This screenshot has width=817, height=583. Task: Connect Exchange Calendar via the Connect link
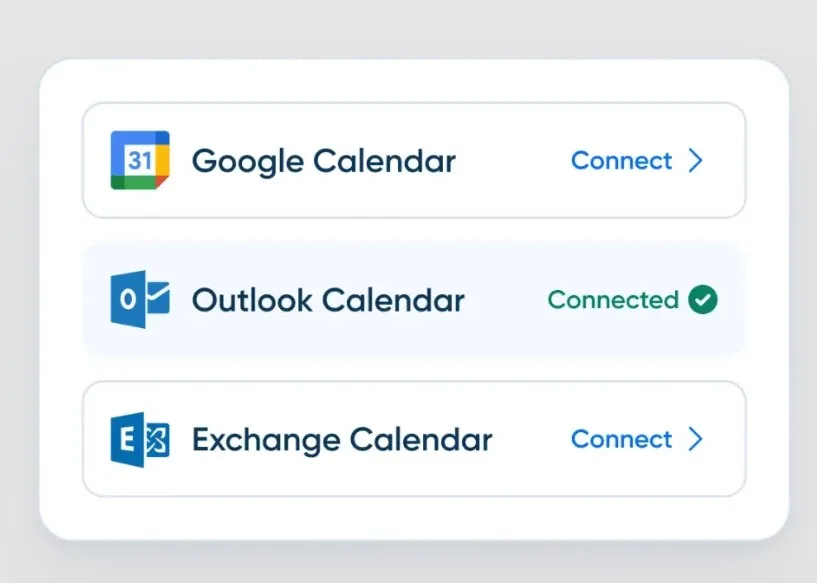621,439
